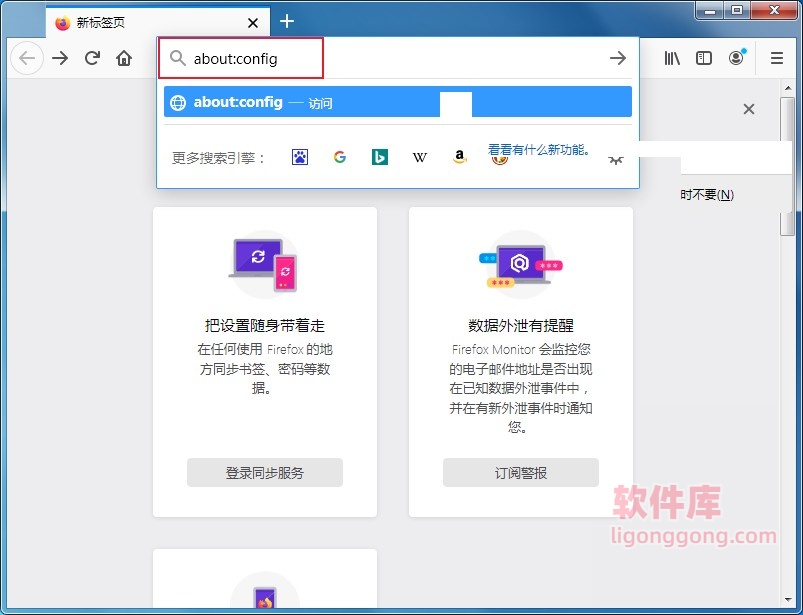This screenshot has height=615, width=803.
Task: Focus the about:config address bar
Action: click(x=240, y=57)
